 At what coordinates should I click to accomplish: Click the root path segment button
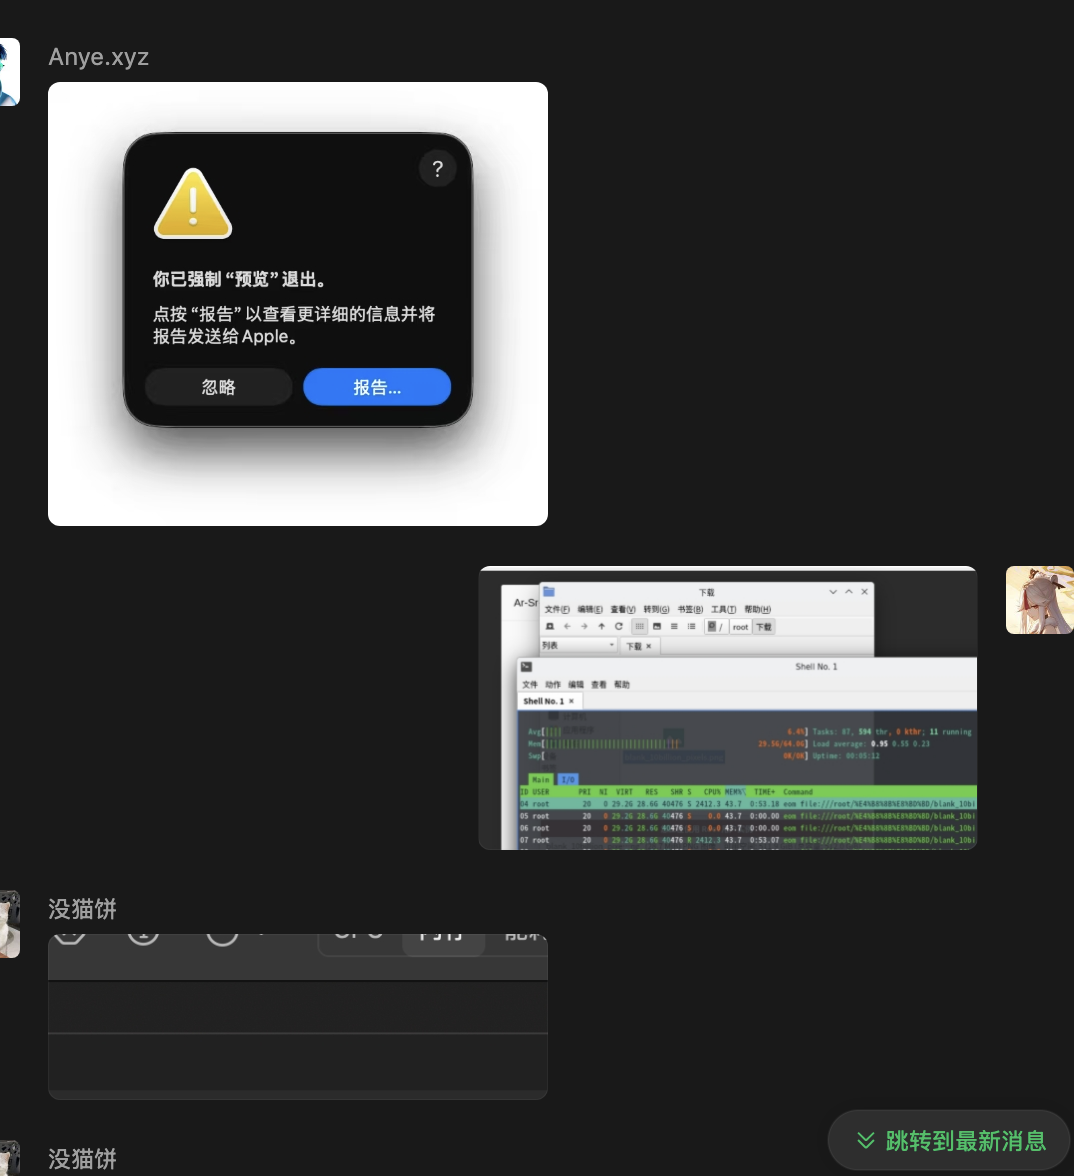[740, 627]
